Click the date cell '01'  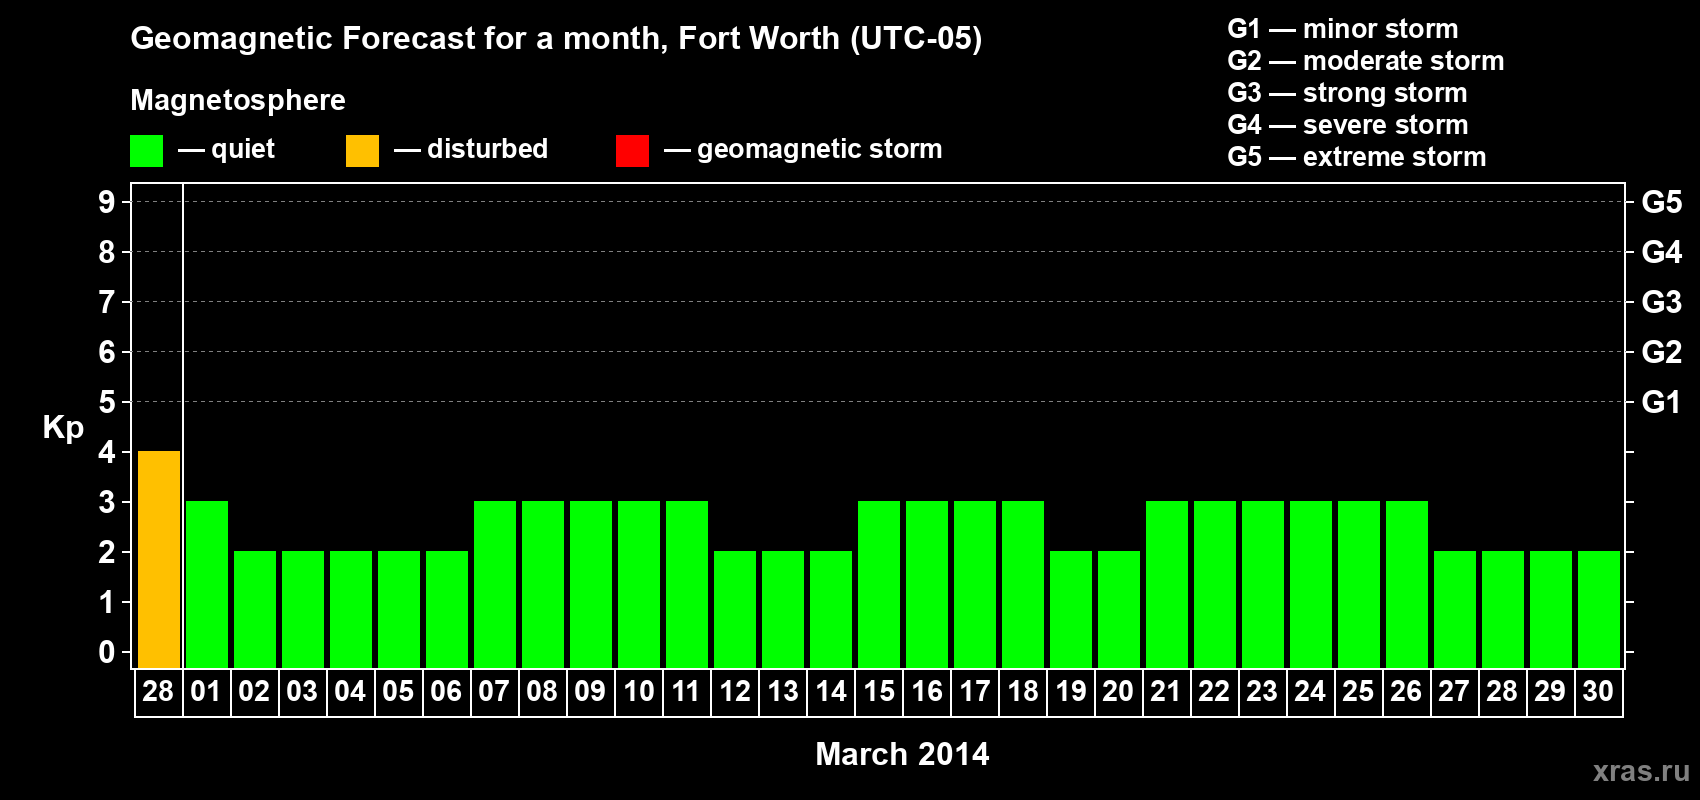coord(207,692)
